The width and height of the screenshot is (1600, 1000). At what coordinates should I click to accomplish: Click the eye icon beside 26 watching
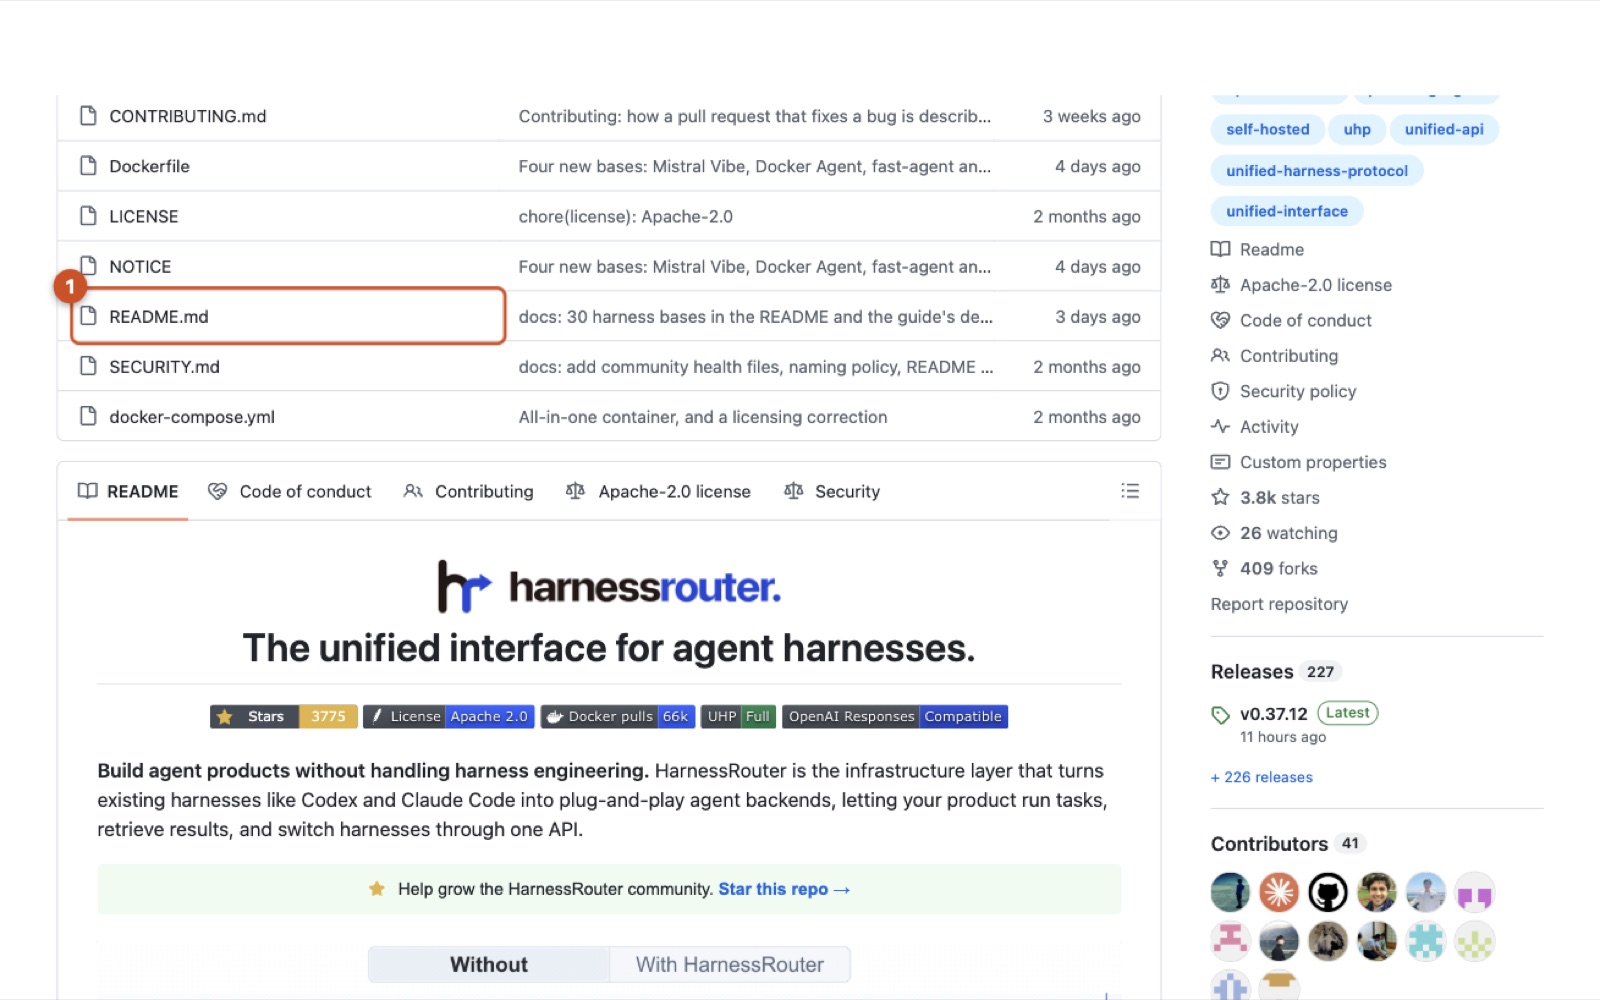pyautogui.click(x=1220, y=533)
